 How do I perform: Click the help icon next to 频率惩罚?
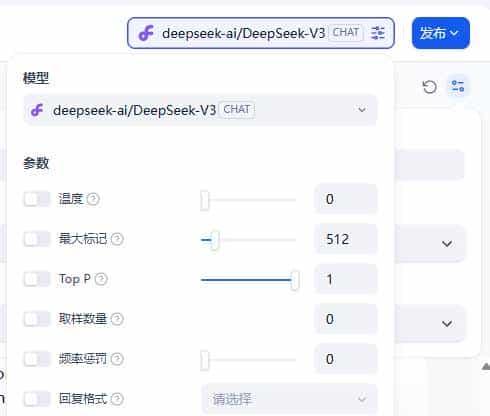(x=117, y=359)
